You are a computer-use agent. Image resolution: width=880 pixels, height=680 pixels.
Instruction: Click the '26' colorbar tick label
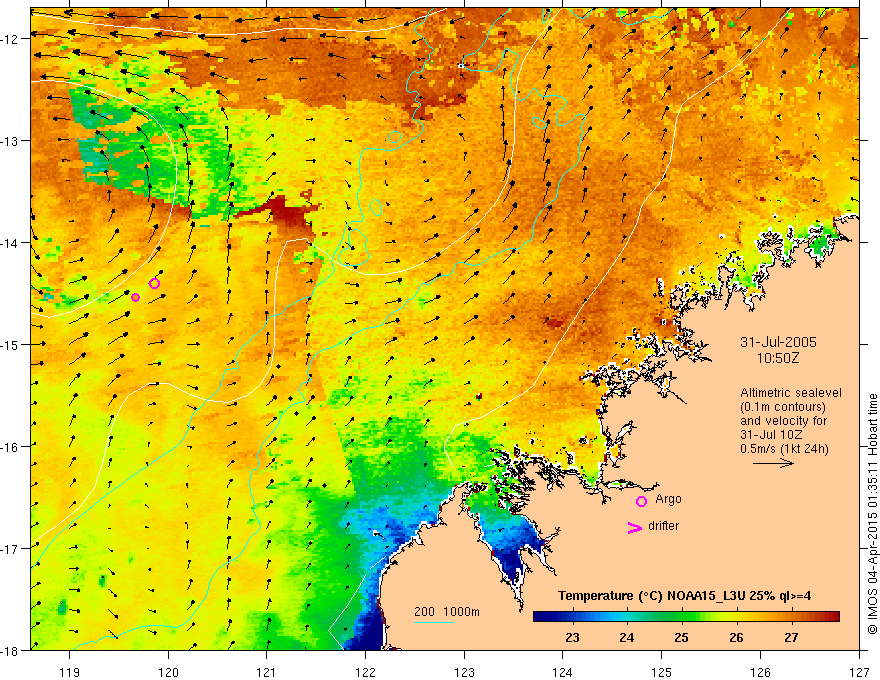click(736, 638)
